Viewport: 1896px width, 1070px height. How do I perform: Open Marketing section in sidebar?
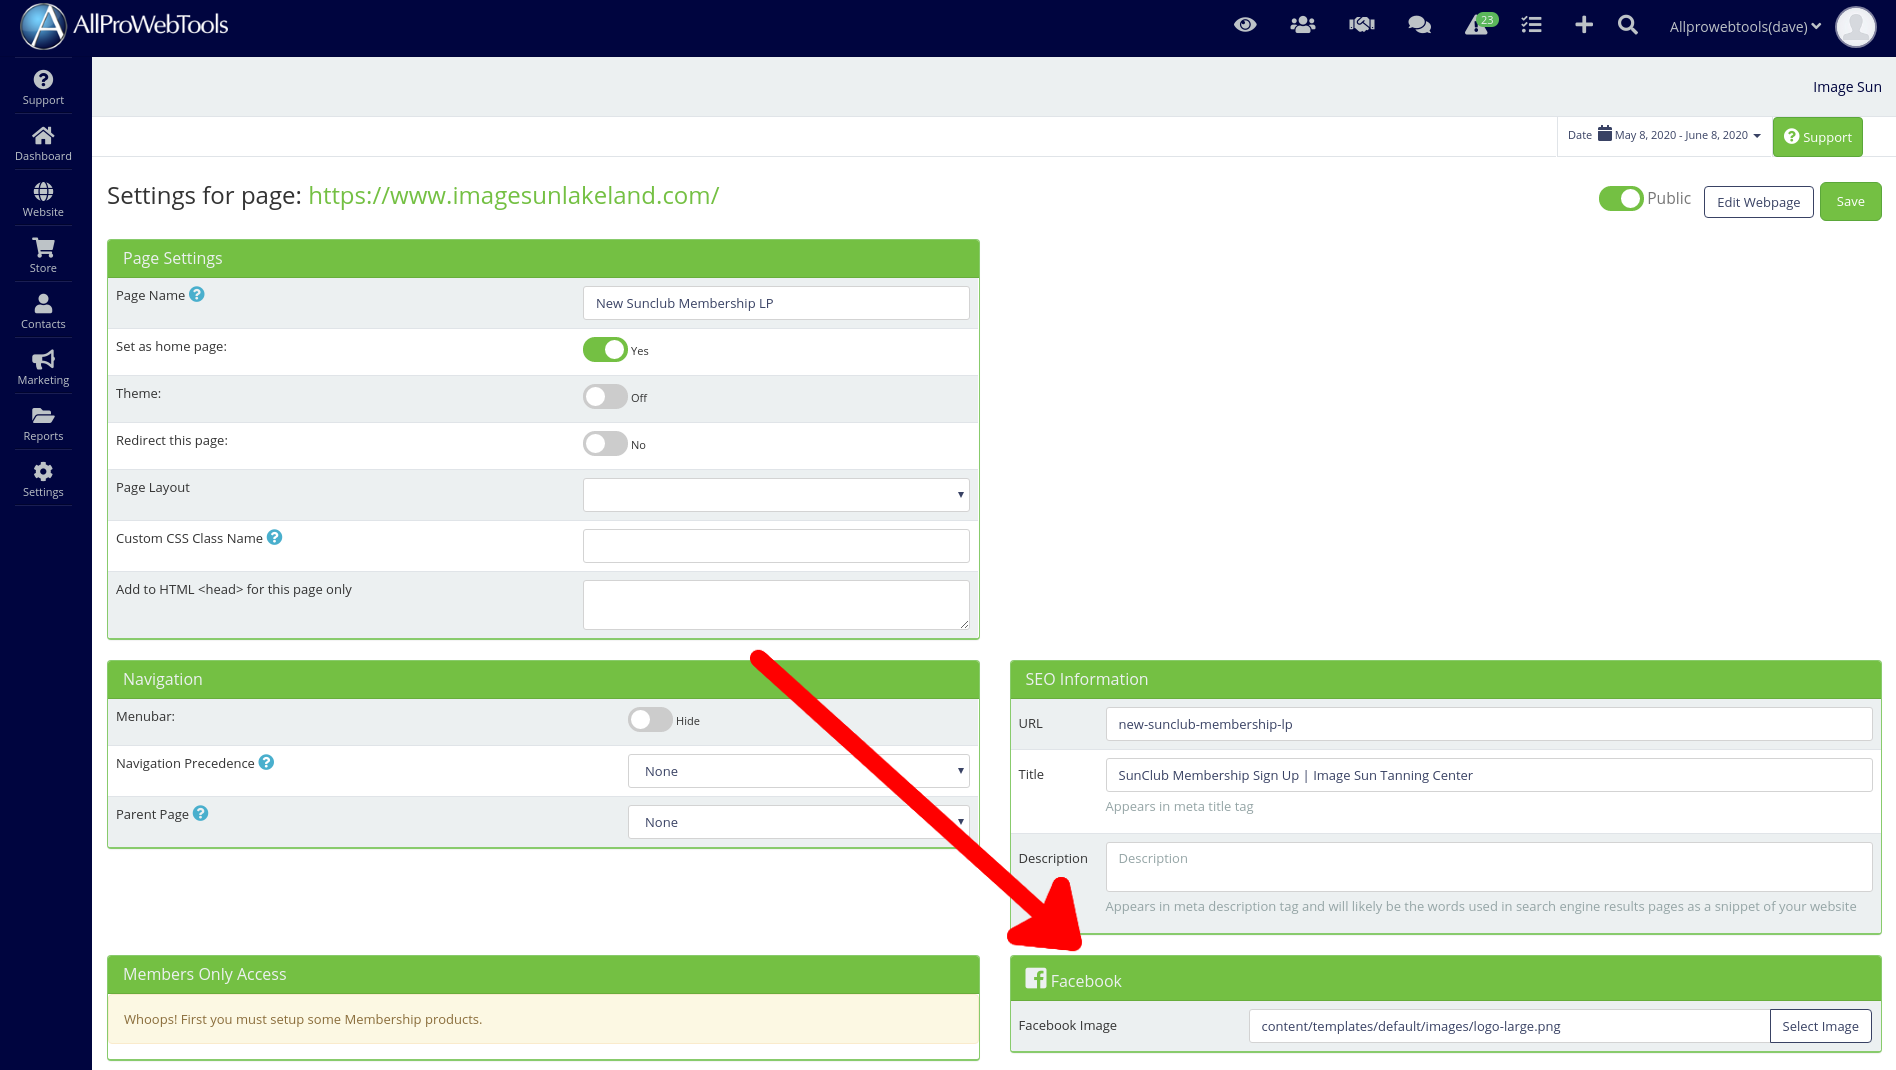43,368
